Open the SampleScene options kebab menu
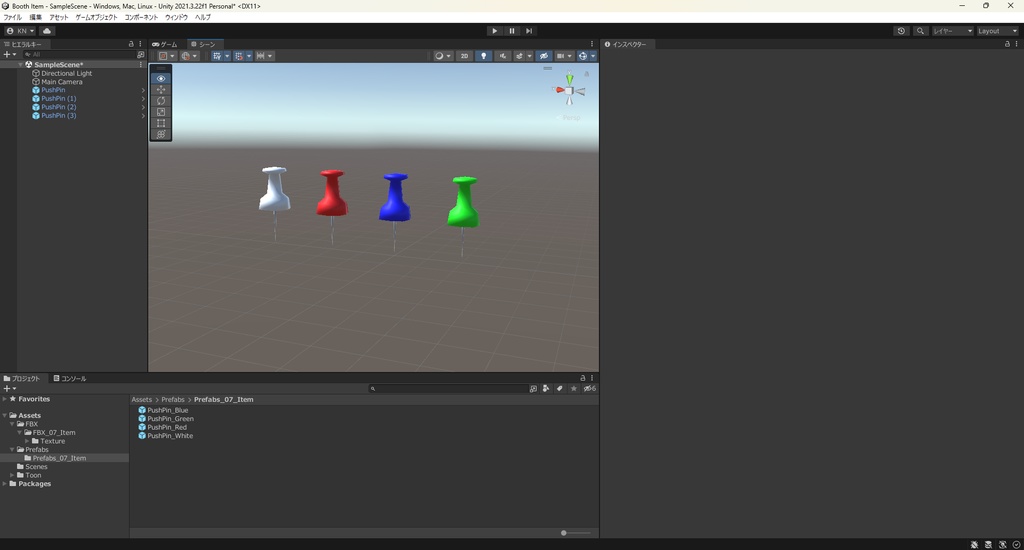This screenshot has width=1024, height=550. tap(140, 65)
